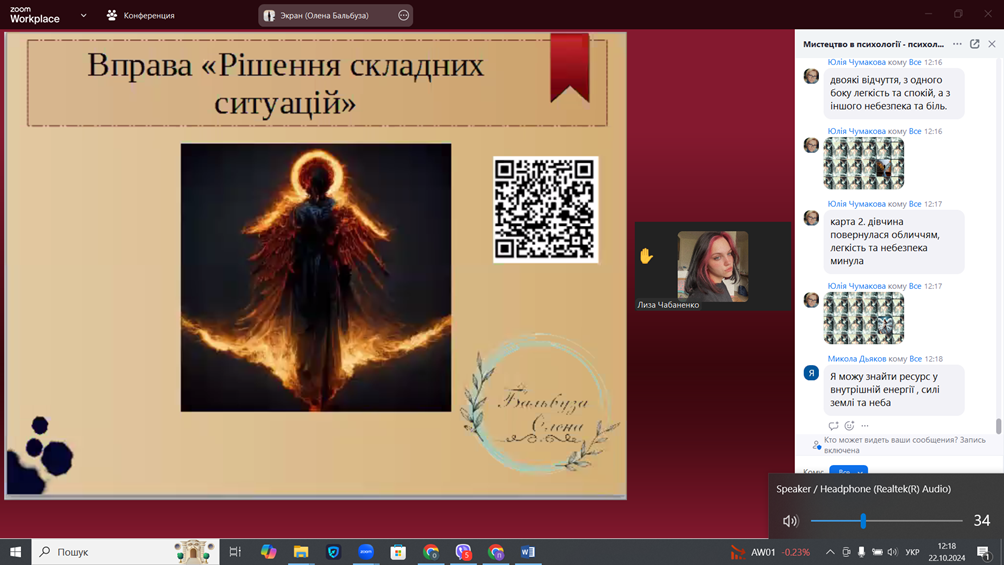Open the image thumbnail sent at 12:16
Viewport: 1004px width, 565px height.
[x=864, y=163]
